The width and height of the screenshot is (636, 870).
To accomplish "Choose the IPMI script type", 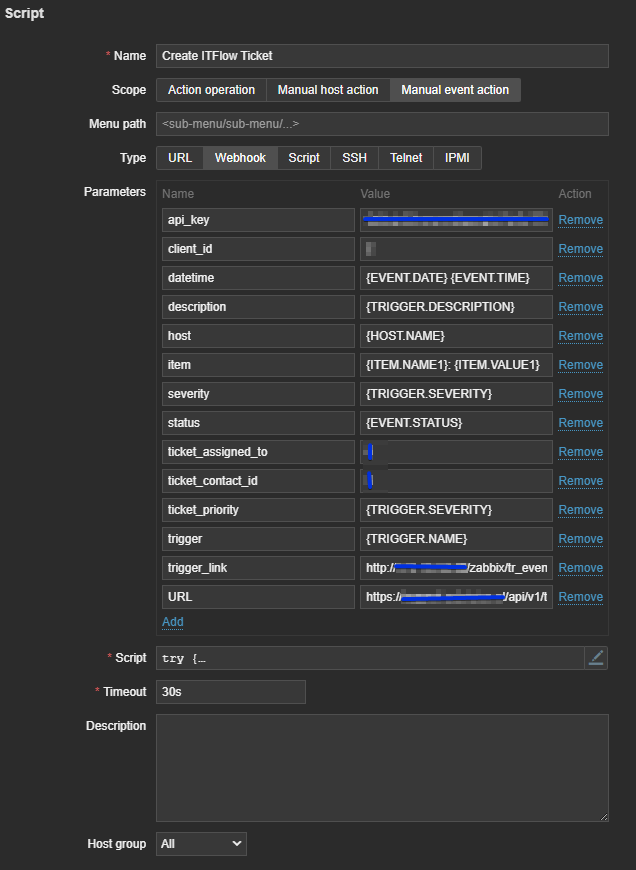I will (x=457, y=158).
